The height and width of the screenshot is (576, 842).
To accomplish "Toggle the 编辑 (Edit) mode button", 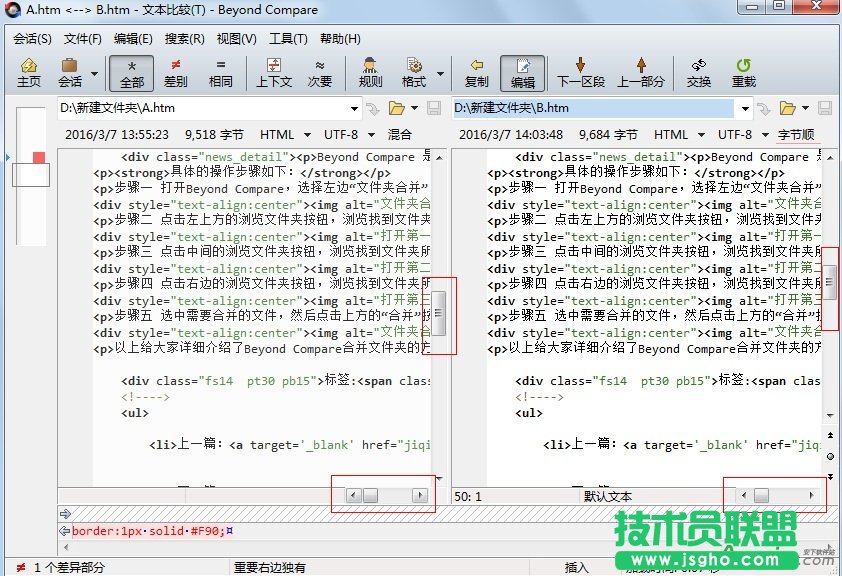I will (x=523, y=72).
